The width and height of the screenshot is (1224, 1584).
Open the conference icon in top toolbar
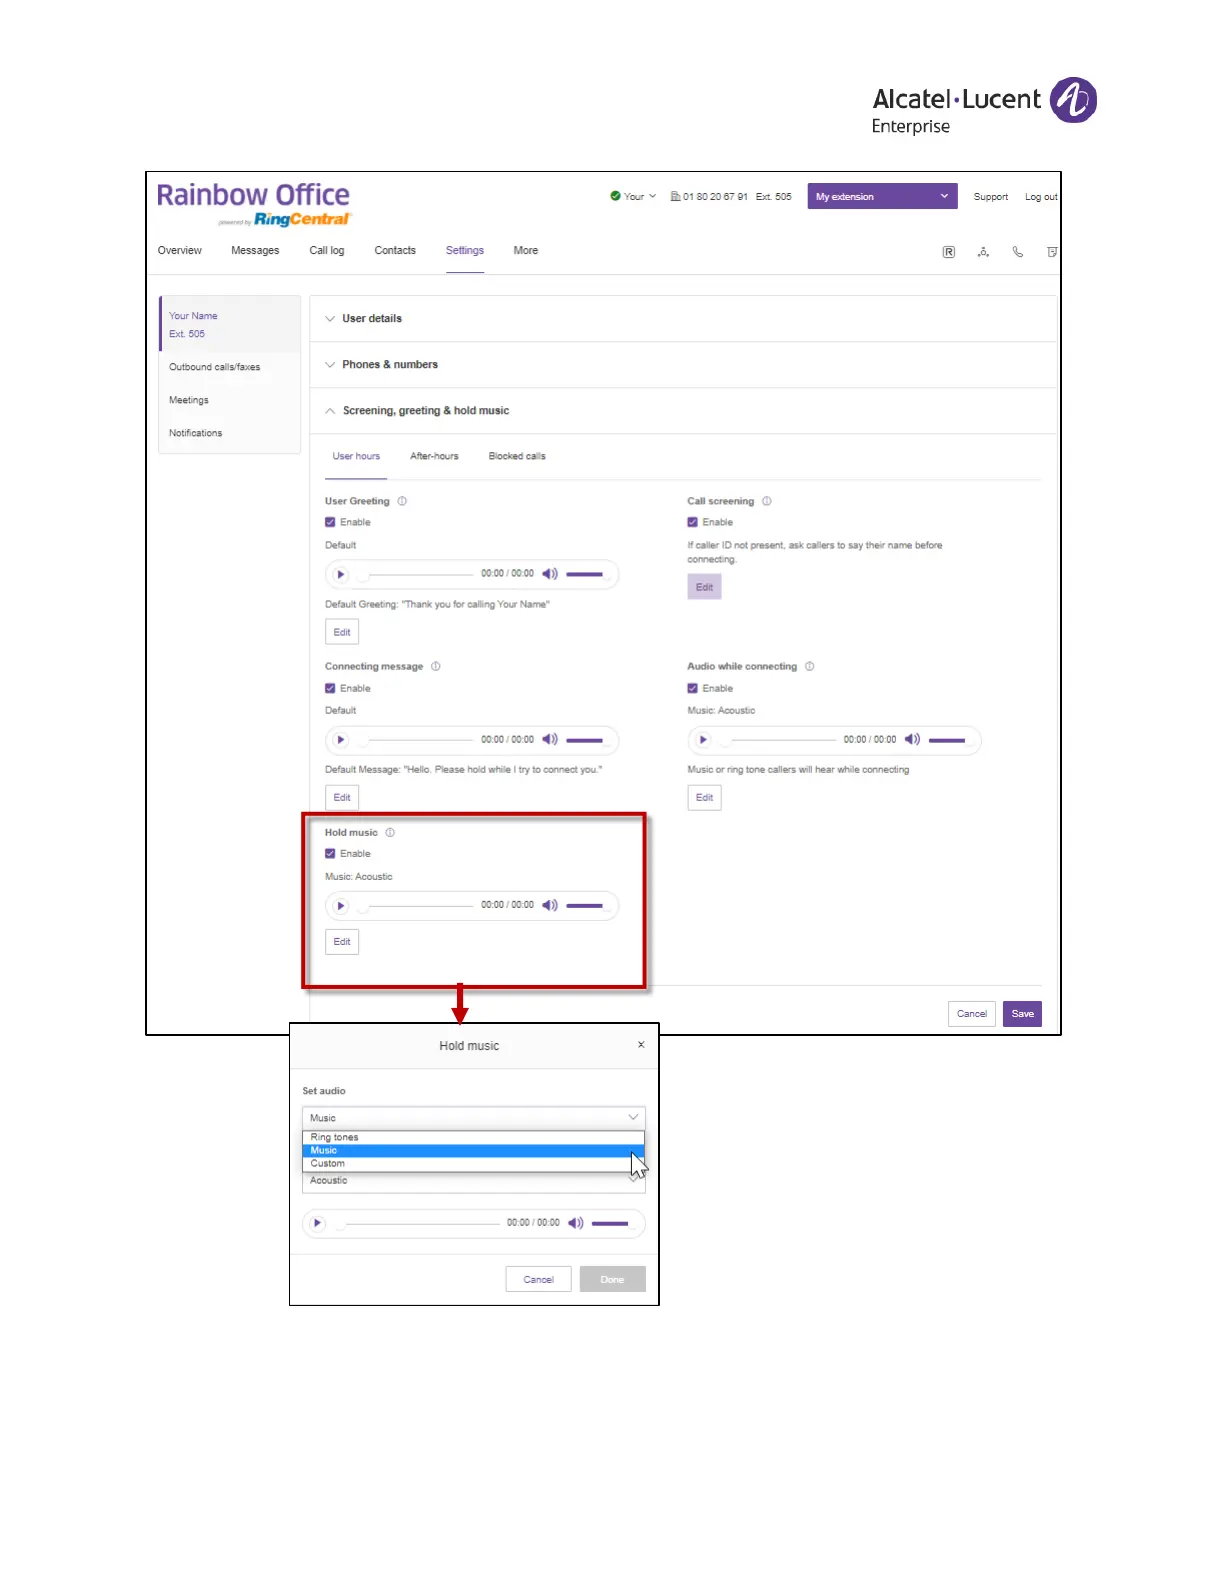(983, 252)
